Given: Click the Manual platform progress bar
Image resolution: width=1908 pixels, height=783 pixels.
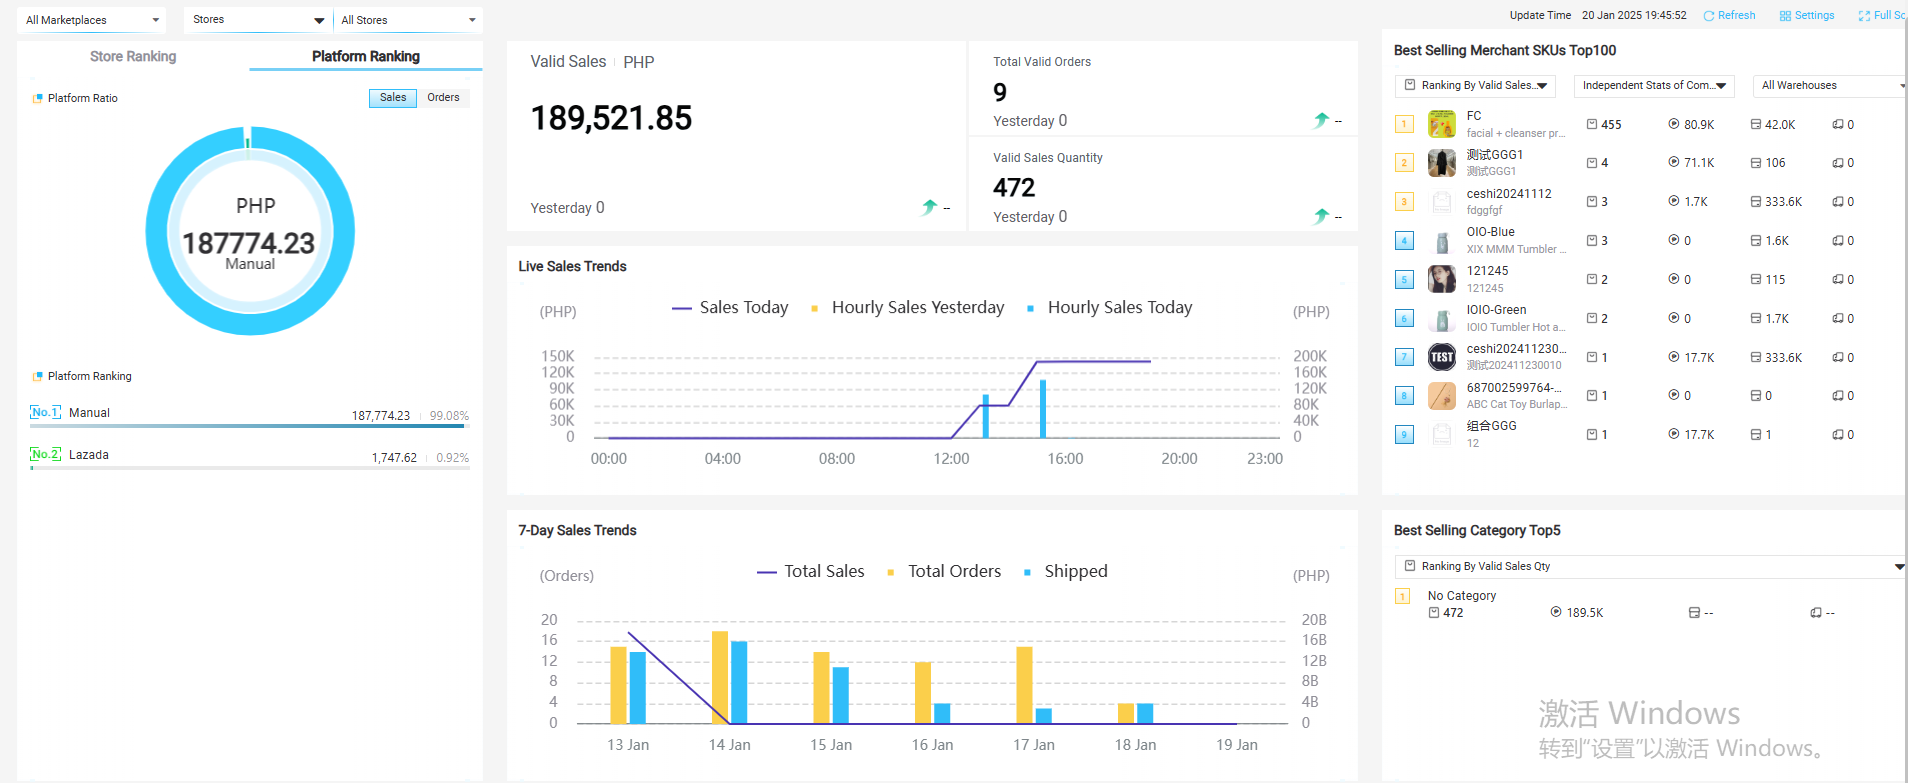Looking at the screenshot, I should (x=249, y=426).
